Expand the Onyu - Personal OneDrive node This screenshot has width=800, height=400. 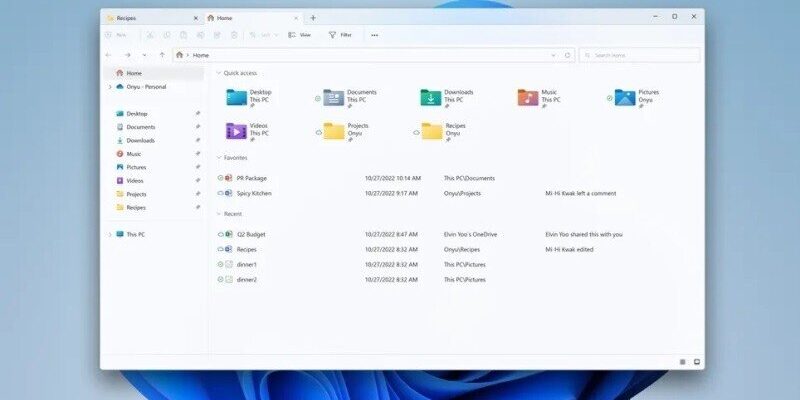pos(110,87)
